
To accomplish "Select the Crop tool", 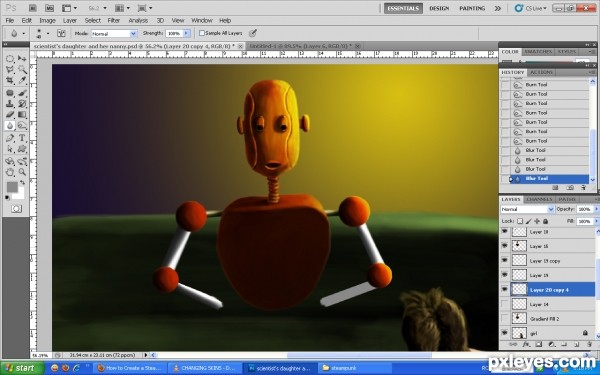I will click(10, 80).
